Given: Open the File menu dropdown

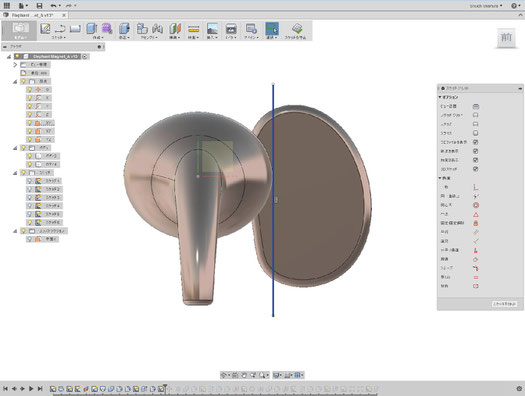Looking at the screenshot, I should 23,5.
